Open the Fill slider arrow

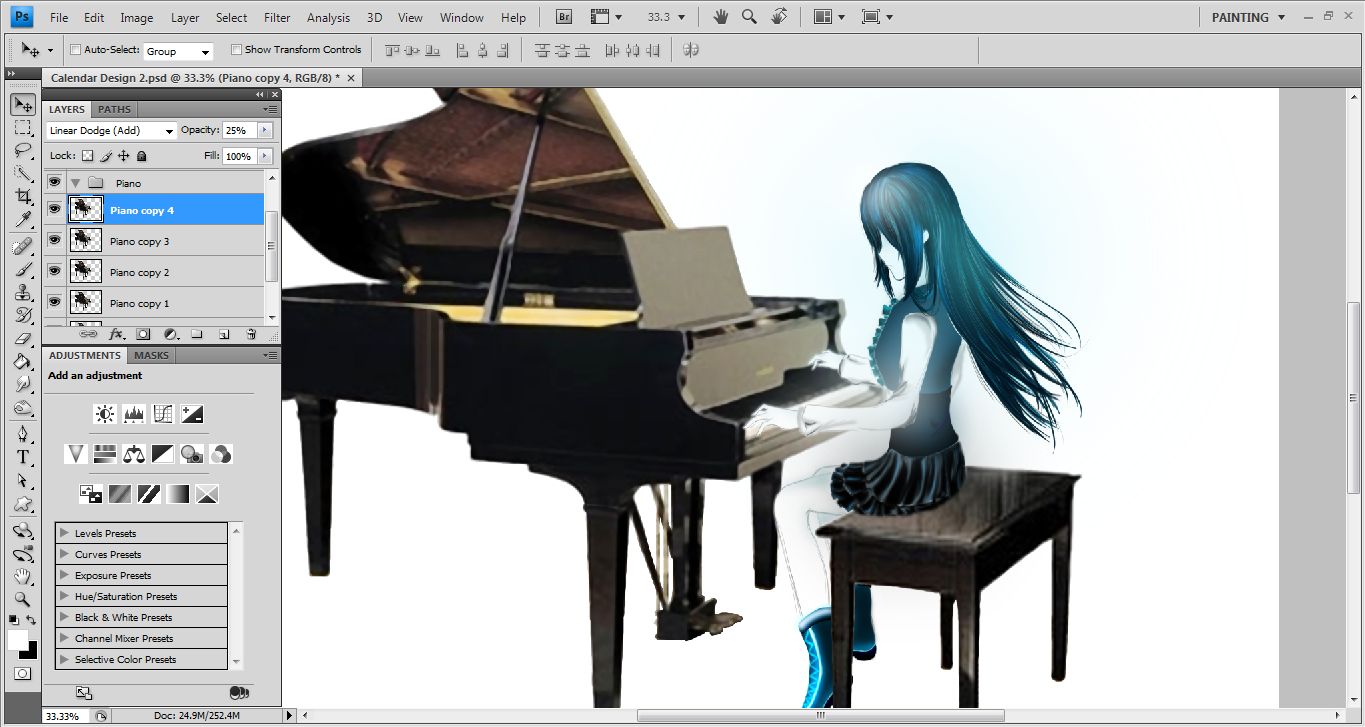coord(265,156)
